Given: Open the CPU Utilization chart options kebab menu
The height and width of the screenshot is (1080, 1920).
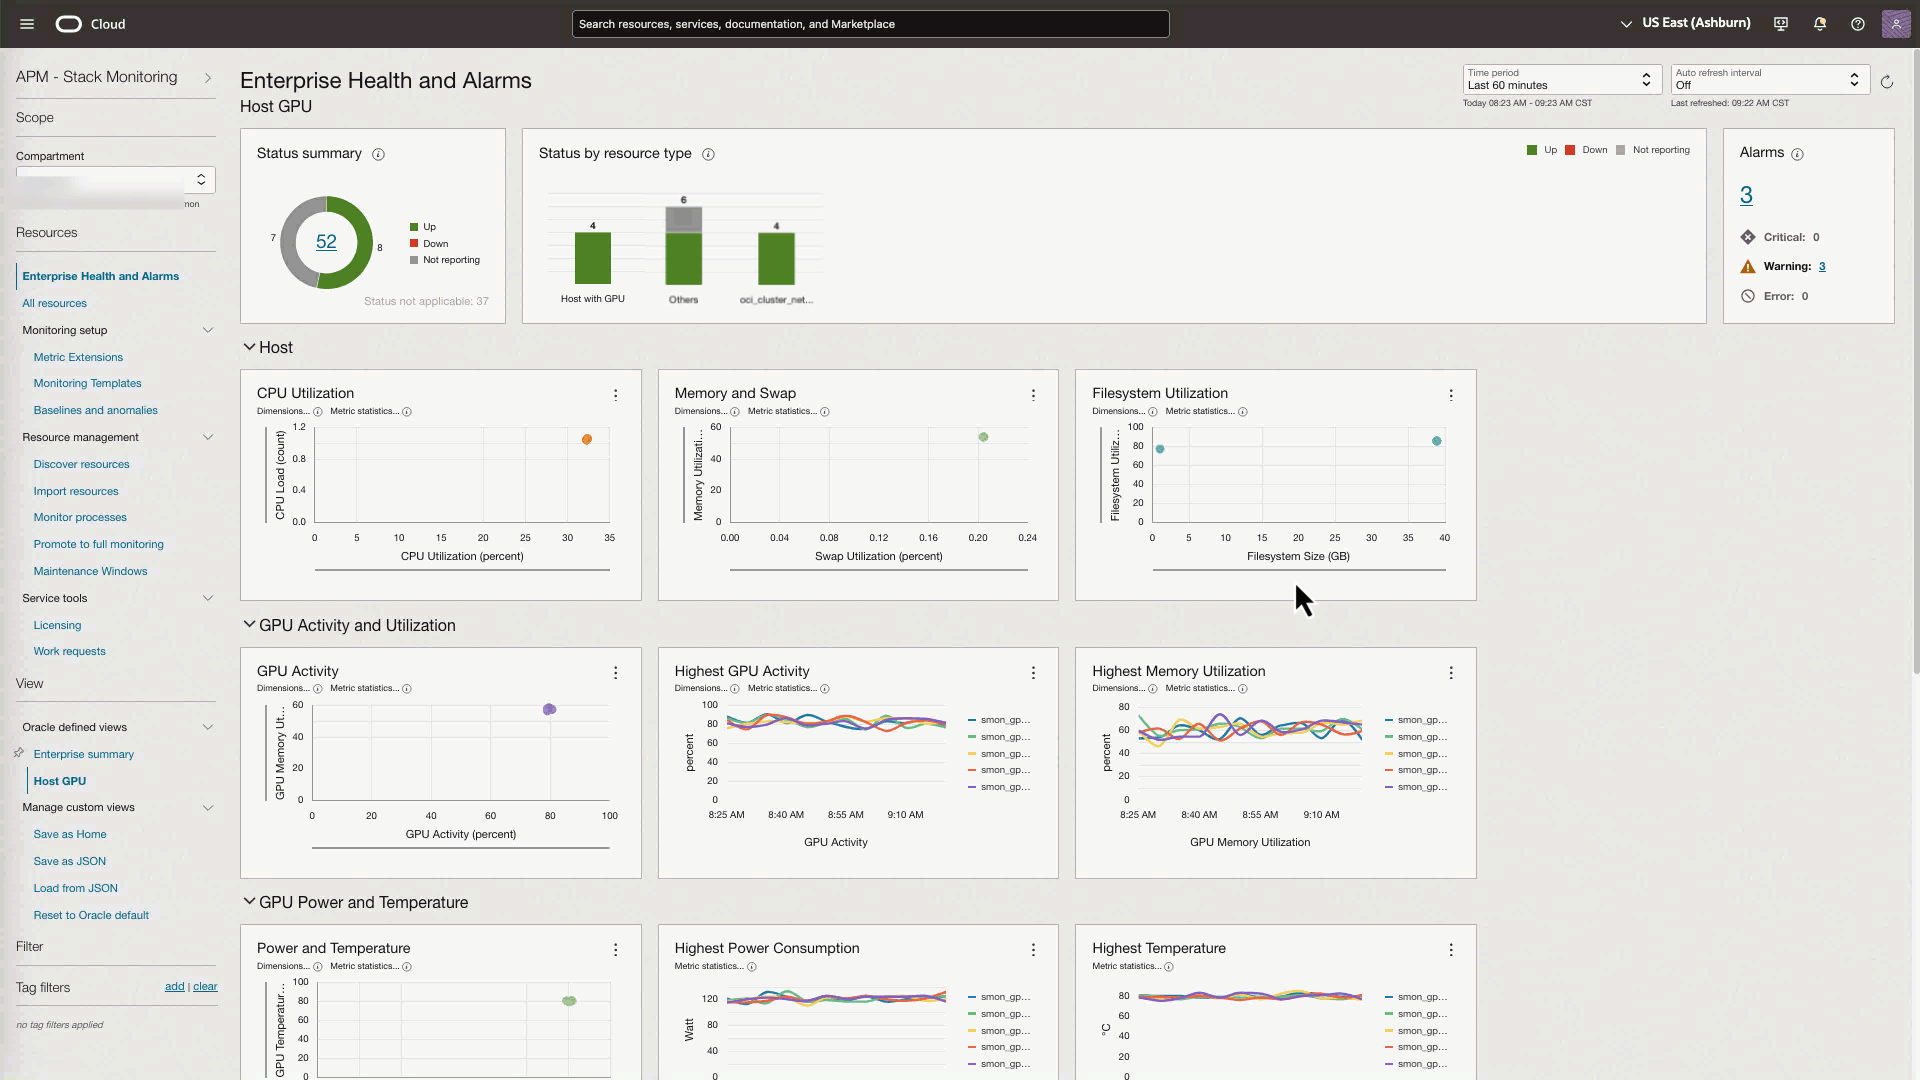Looking at the screenshot, I should (x=615, y=395).
